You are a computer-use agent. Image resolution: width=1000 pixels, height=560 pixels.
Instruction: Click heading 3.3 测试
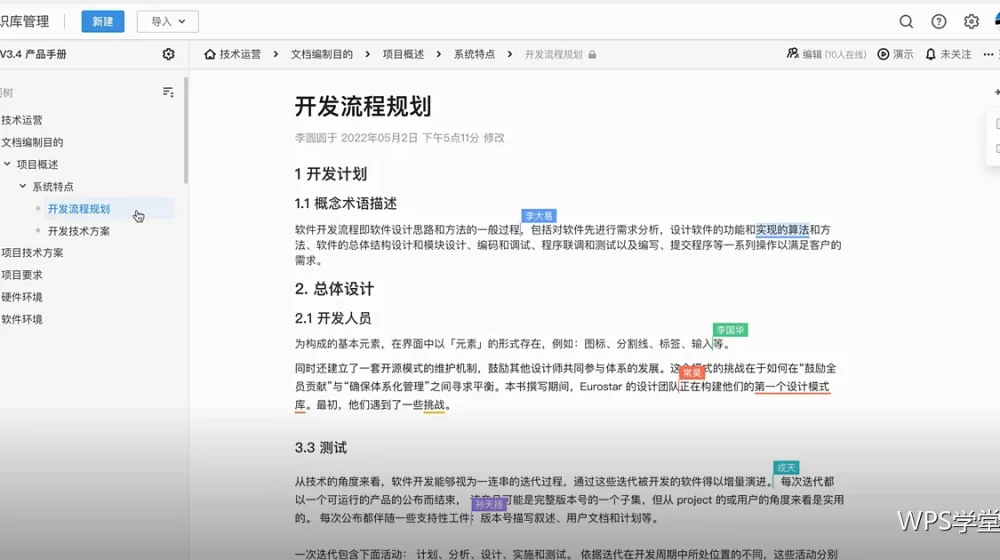click(x=321, y=448)
